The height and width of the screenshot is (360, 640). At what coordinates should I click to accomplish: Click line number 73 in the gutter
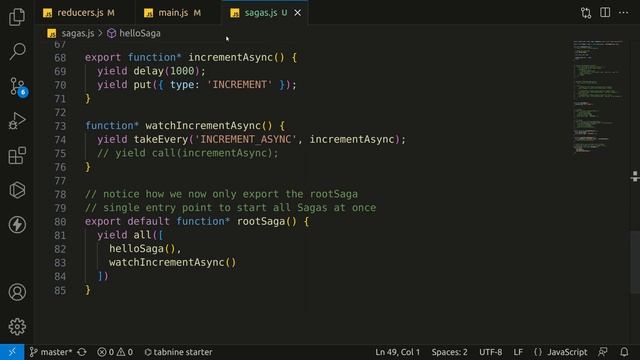tap(60, 126)
